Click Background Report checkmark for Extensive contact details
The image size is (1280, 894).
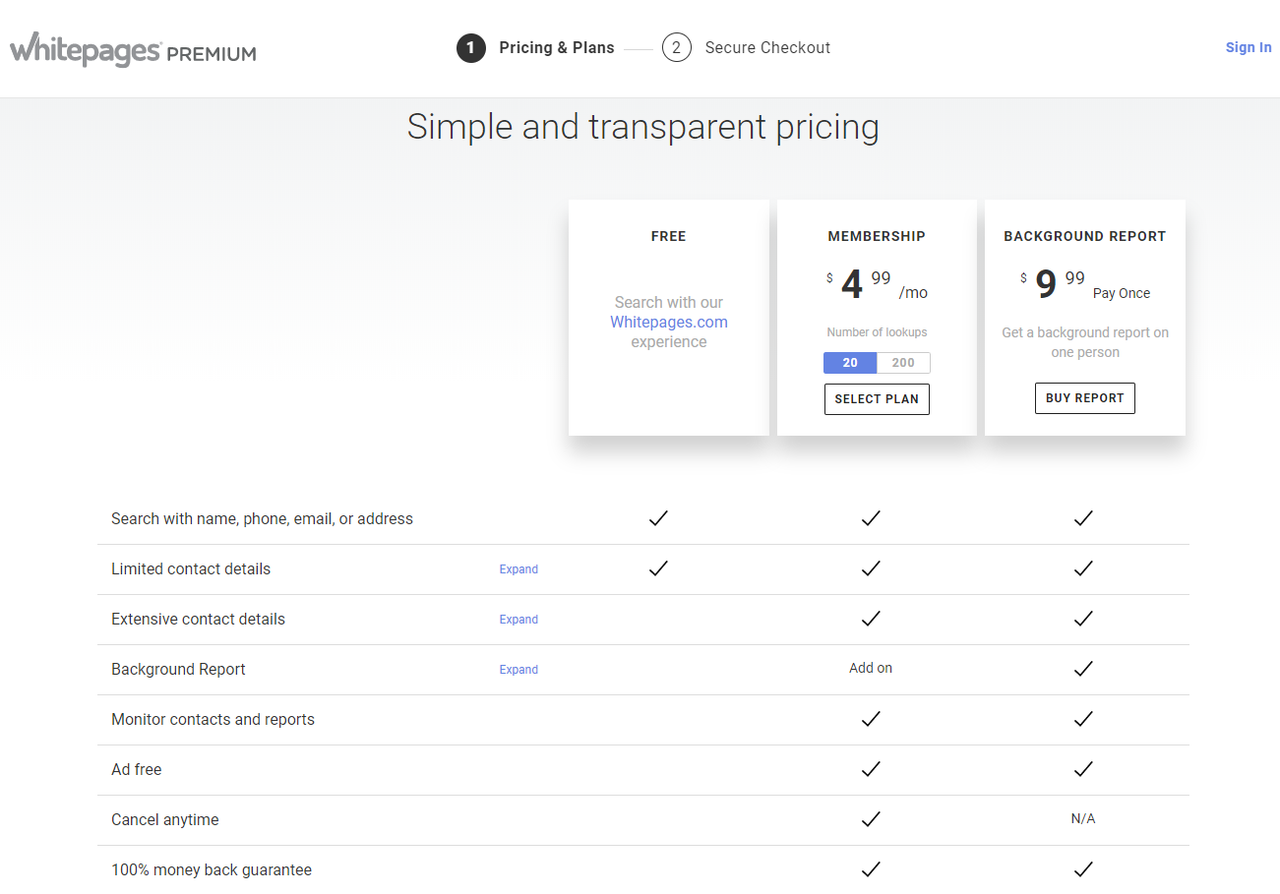point(1083,618)
